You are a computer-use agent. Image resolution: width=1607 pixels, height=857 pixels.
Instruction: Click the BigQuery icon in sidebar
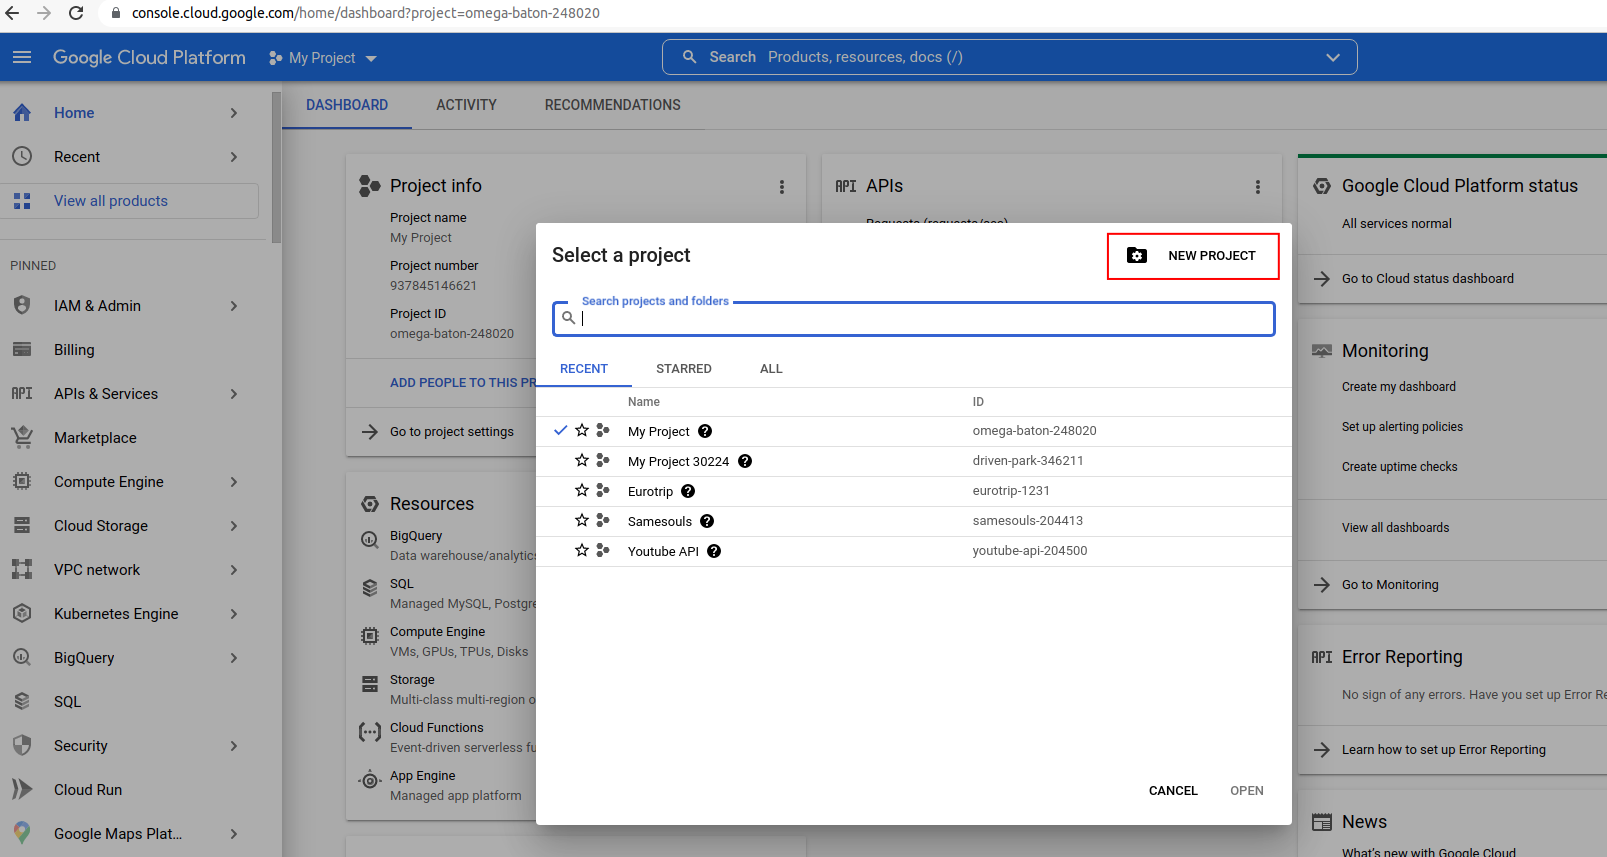[22, 657]
